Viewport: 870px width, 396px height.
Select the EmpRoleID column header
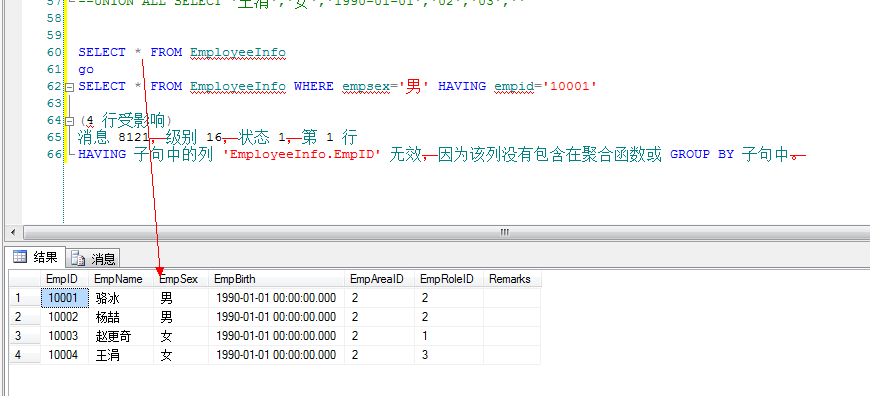point(449,279)
